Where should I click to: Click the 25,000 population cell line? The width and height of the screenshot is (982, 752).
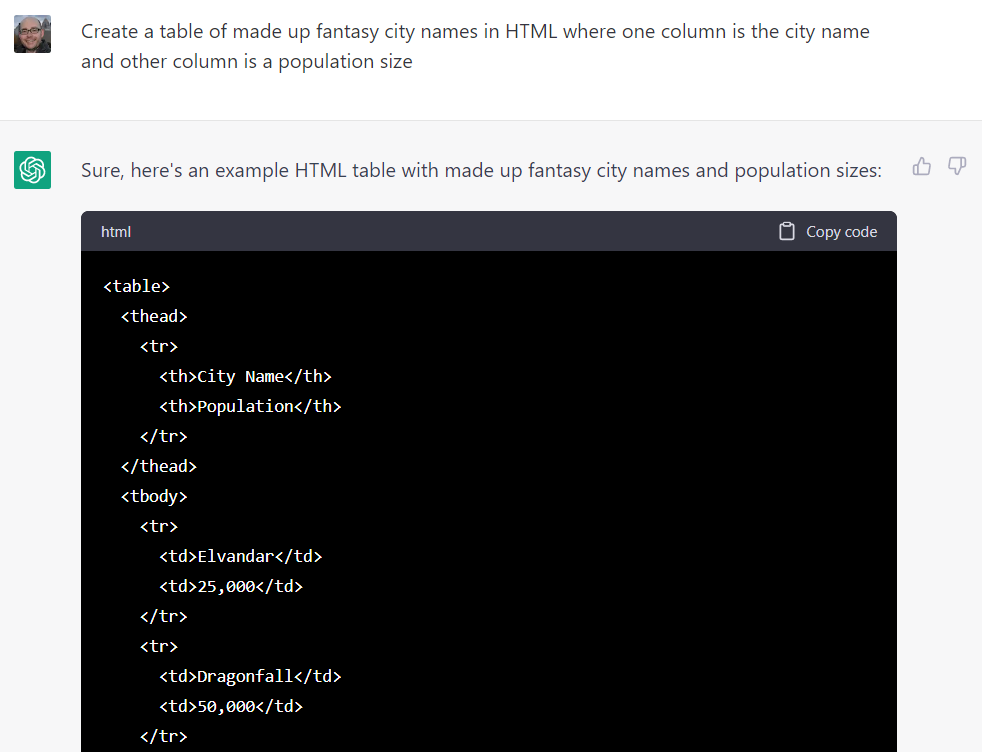click(x=230, y=587)
